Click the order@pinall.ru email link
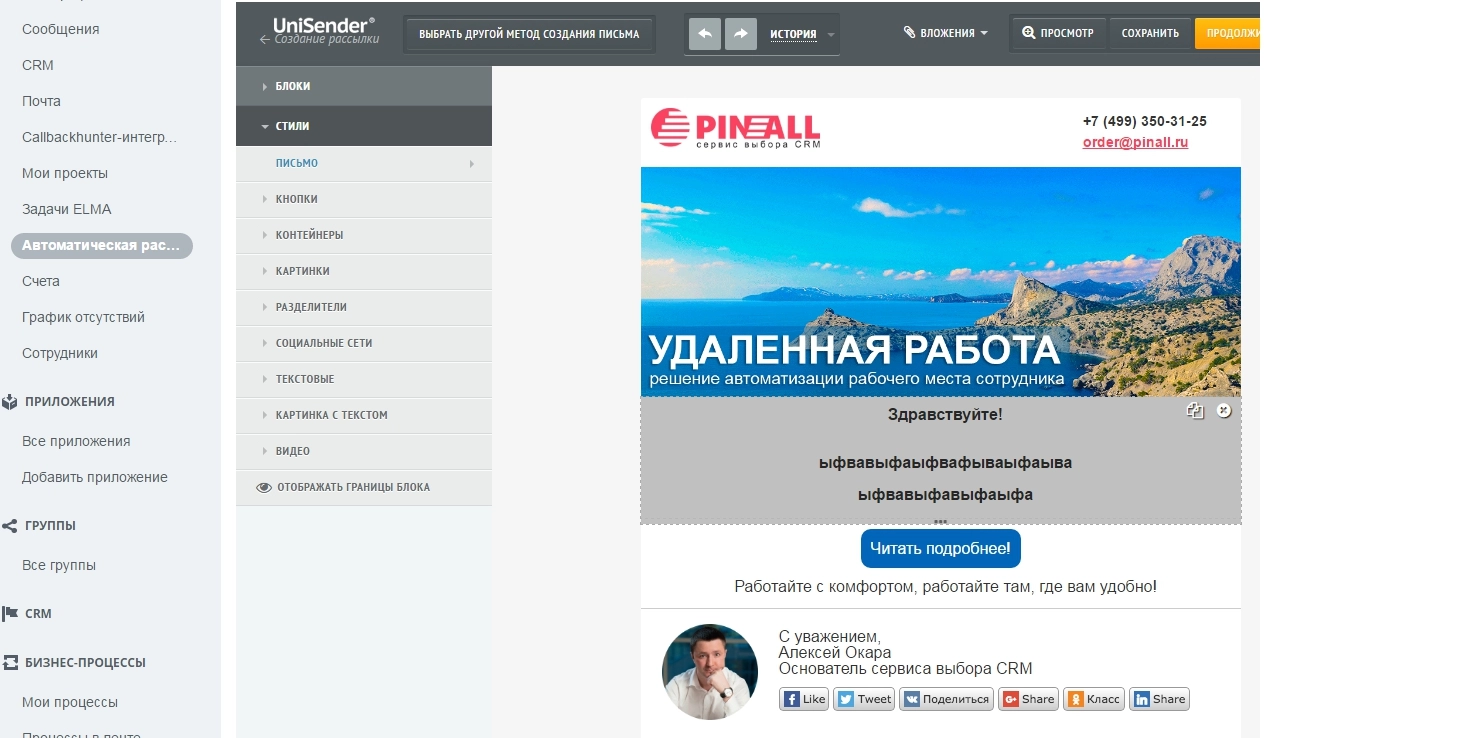Screen dimensions: 1458x738 1135,142
